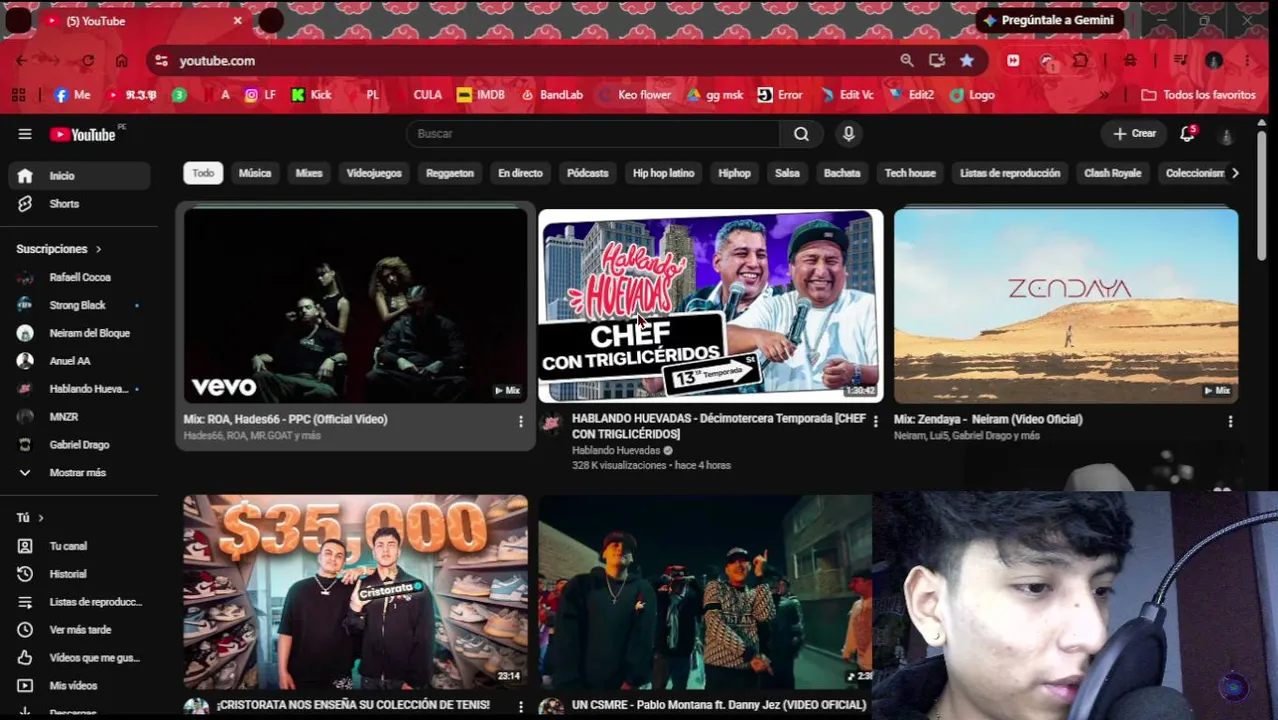The height and width of the screenshot is (720, 1278).
Task: Open Anuel AA subscription channel
Action: (80, 361)
